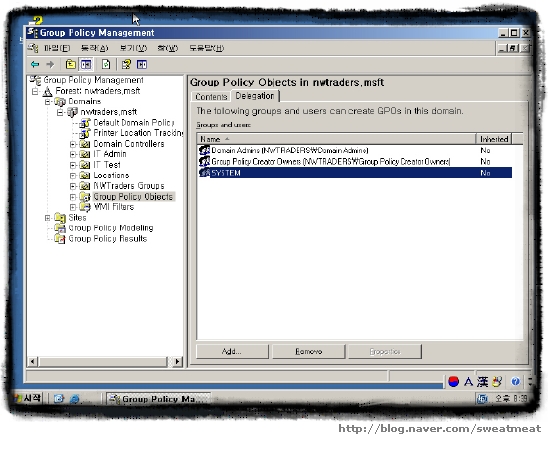Click the Refresh toolbar icon

(106, 64)
